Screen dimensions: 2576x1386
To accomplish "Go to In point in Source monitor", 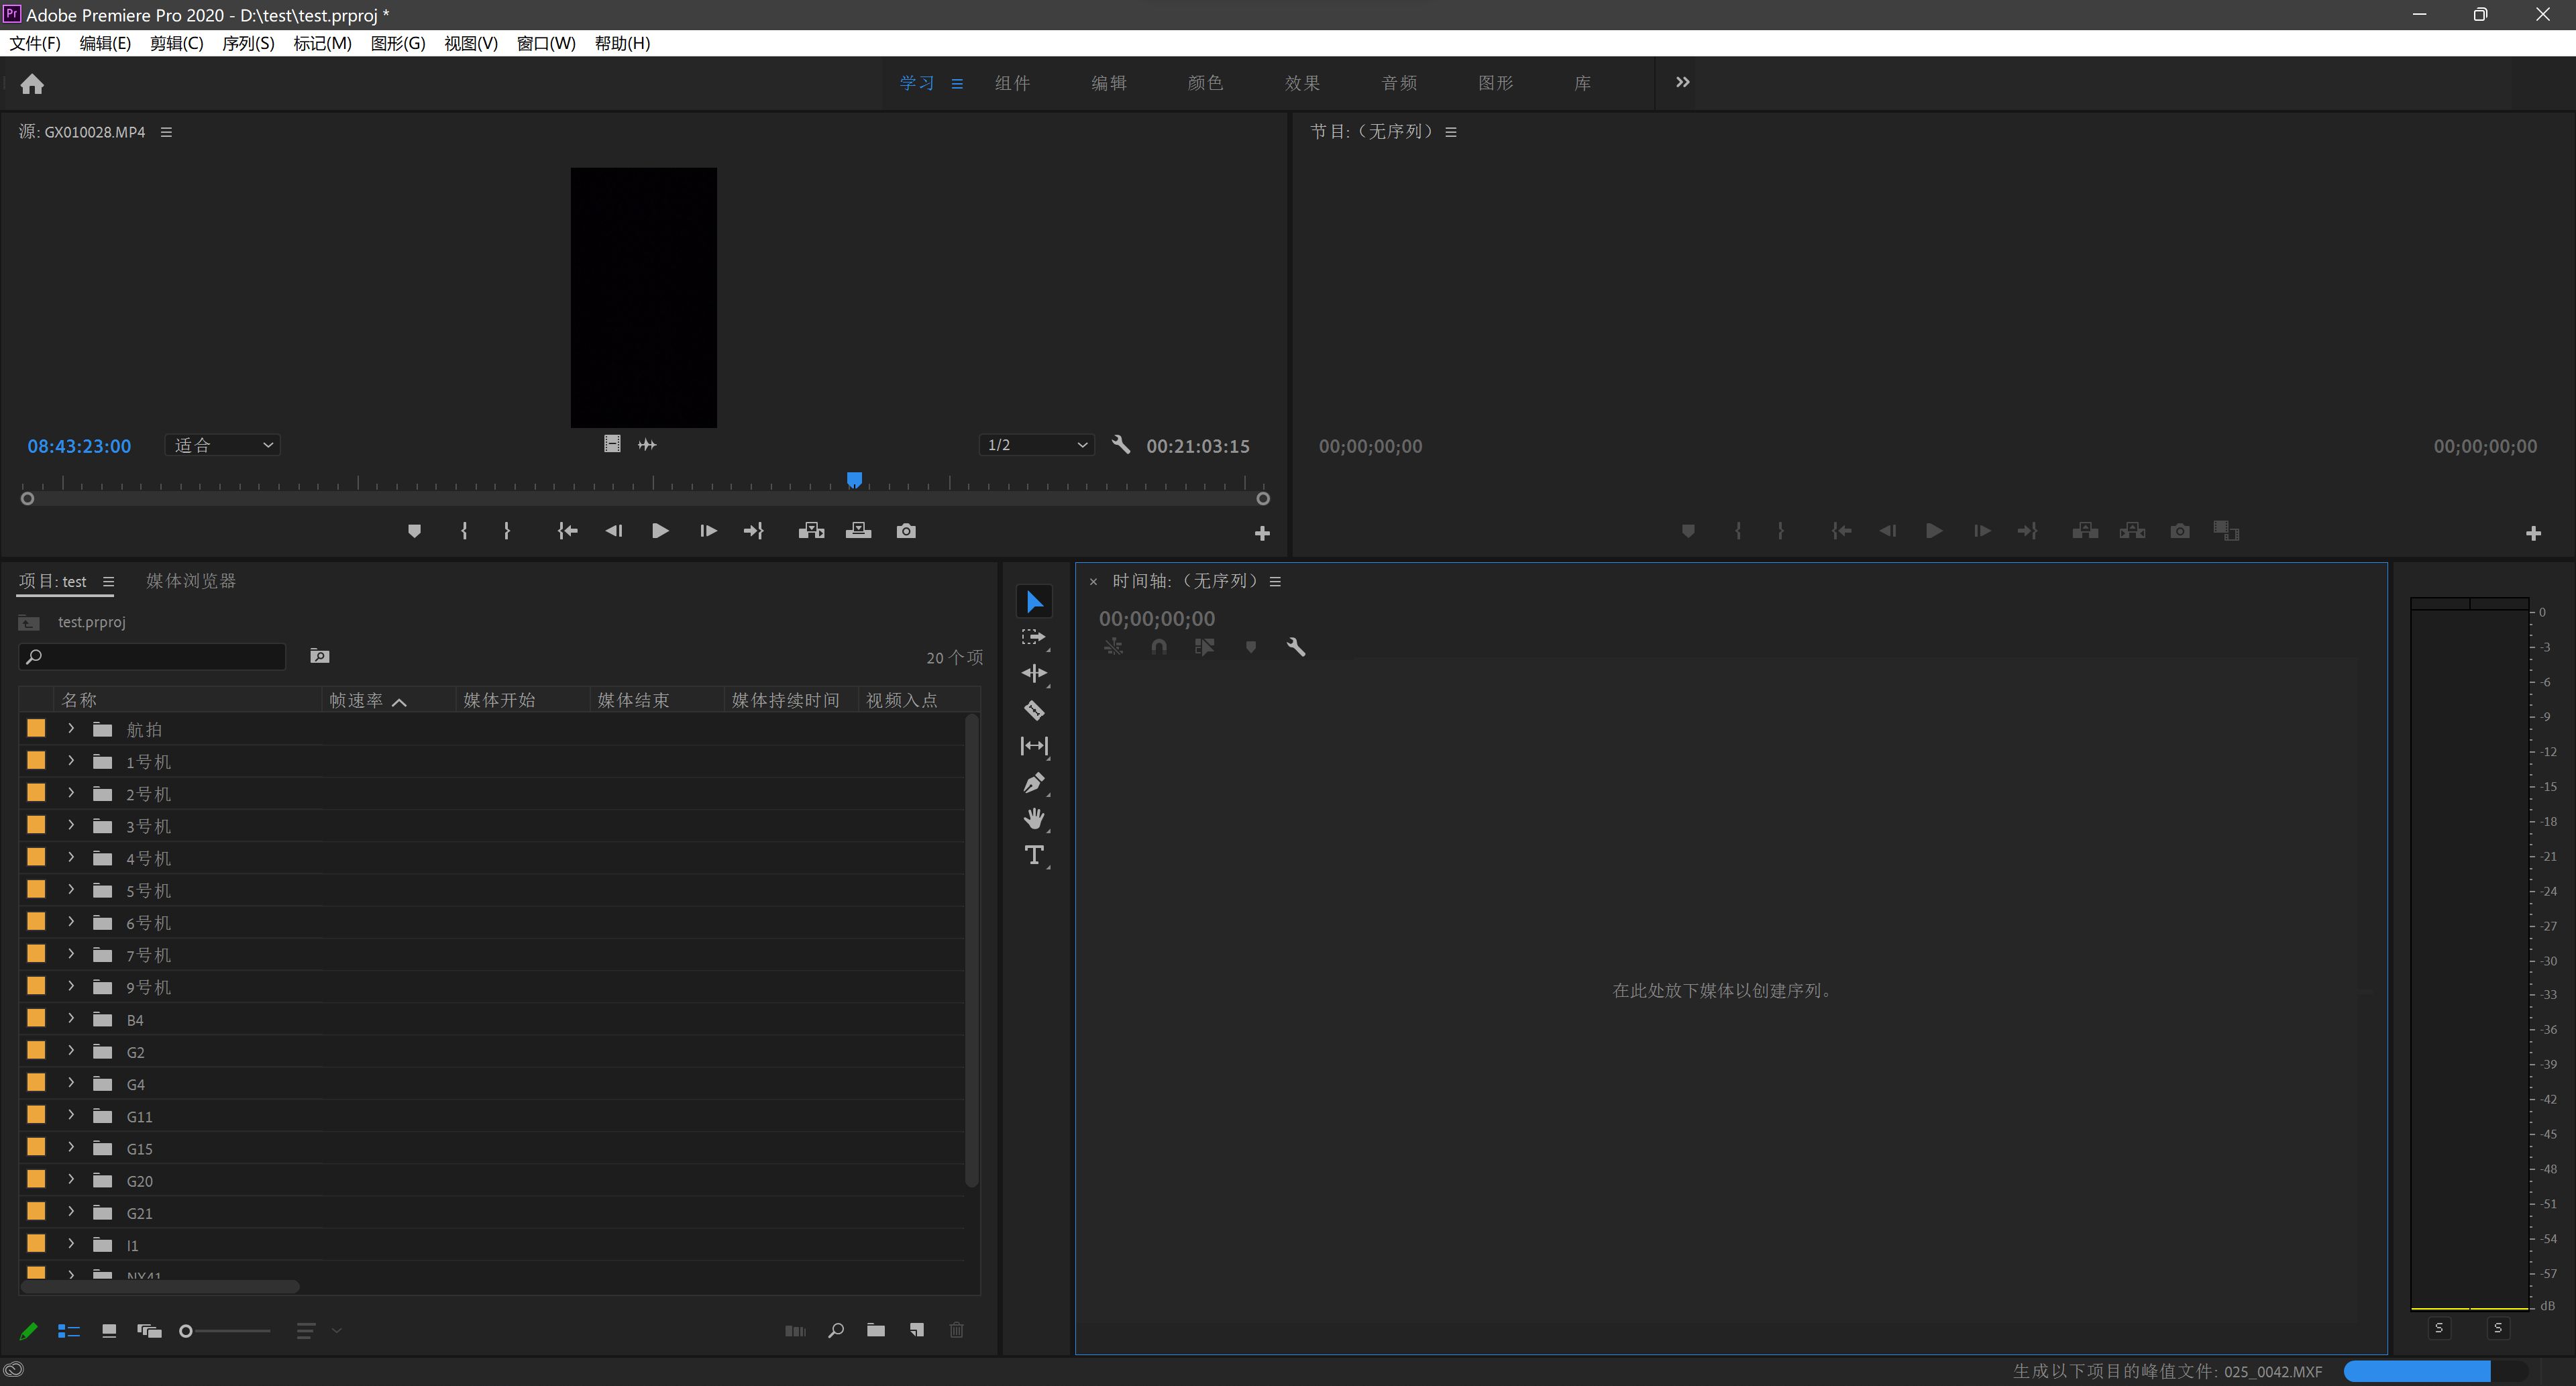I will pyautogui.click(x=567, y=531).
